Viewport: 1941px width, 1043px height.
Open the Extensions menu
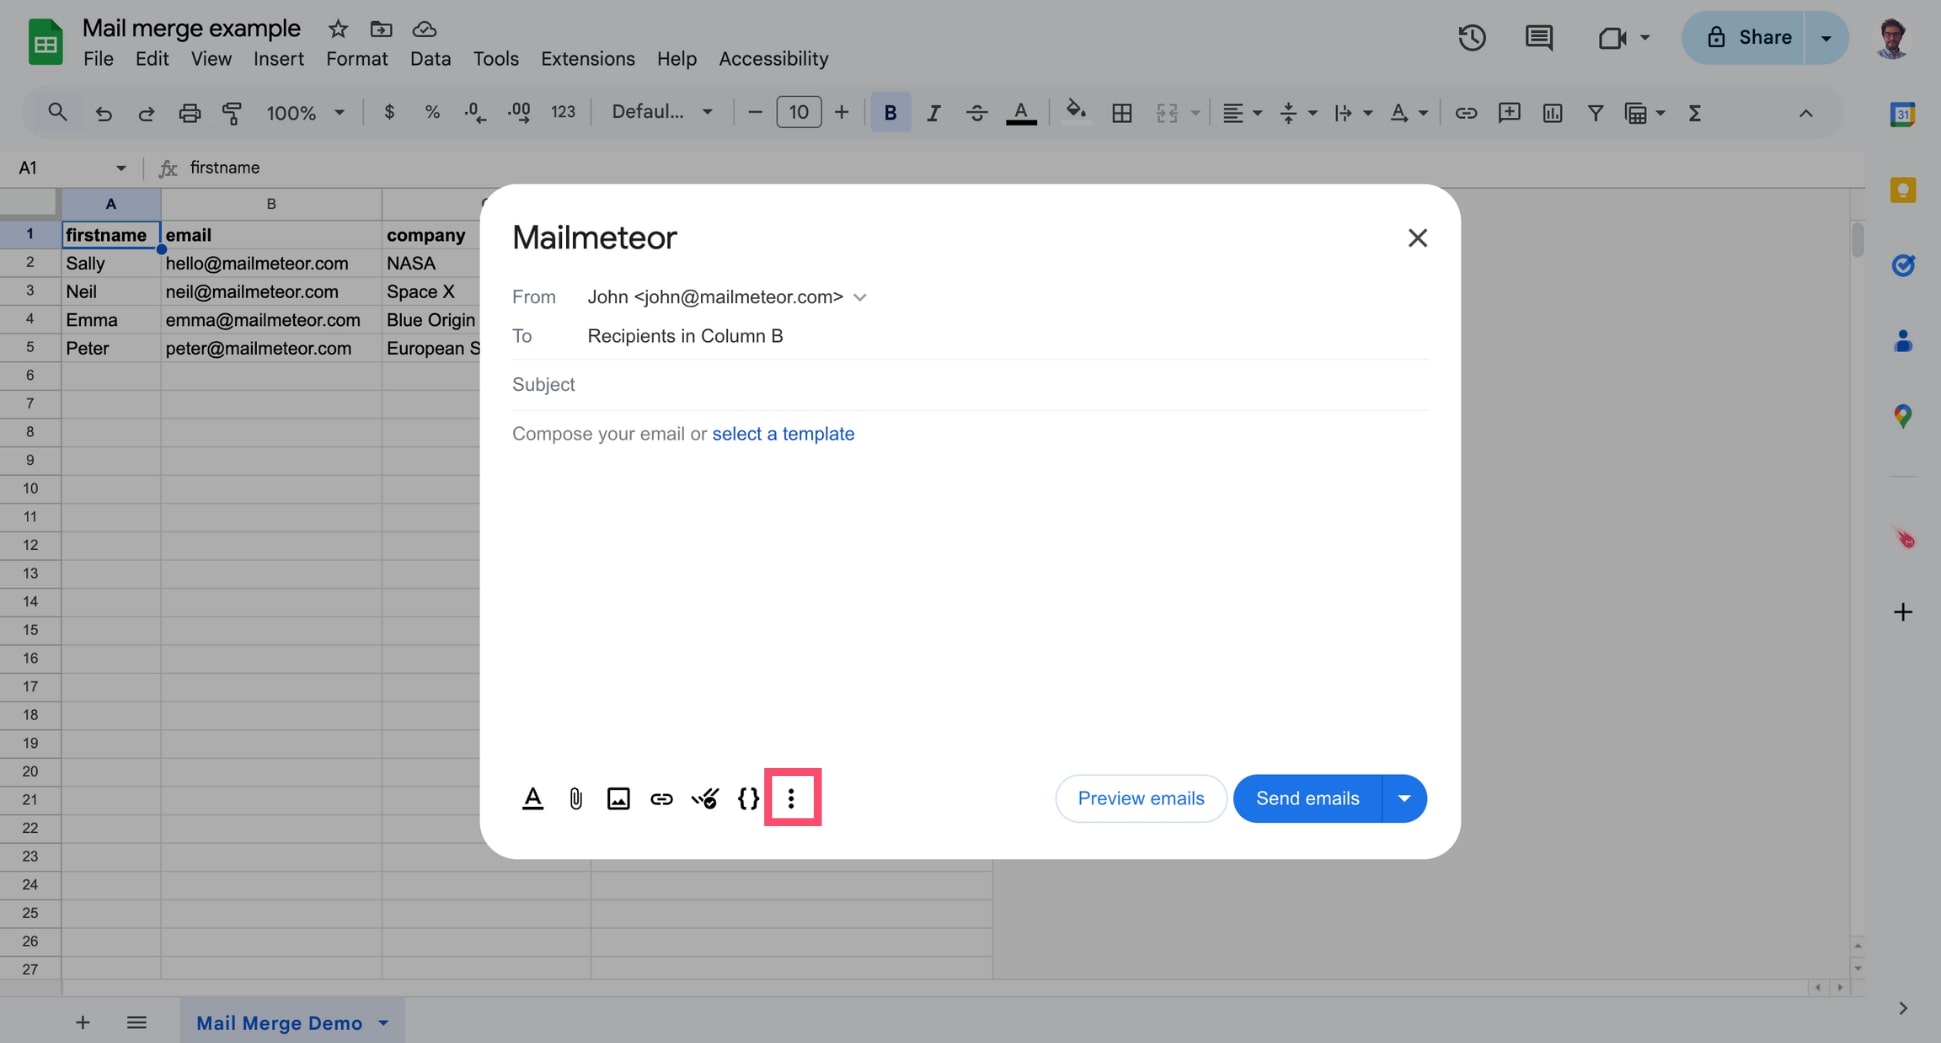coord(587,59)
